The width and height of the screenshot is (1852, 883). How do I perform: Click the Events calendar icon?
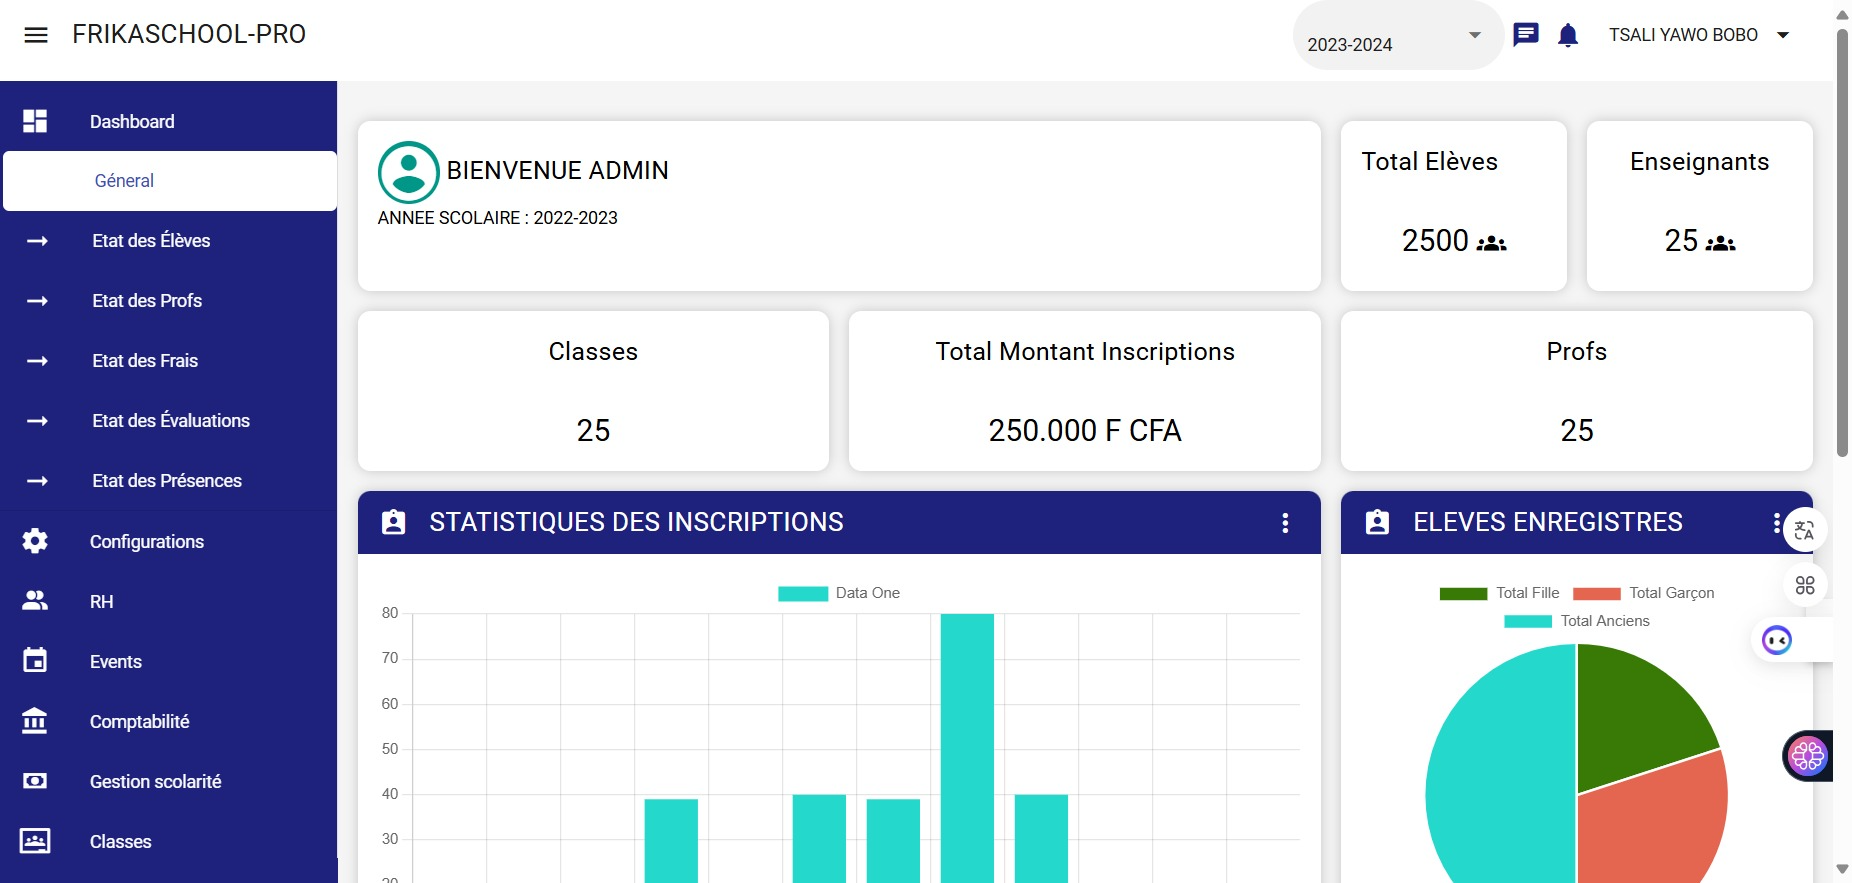pyautogui.click(x=35, y=660)
